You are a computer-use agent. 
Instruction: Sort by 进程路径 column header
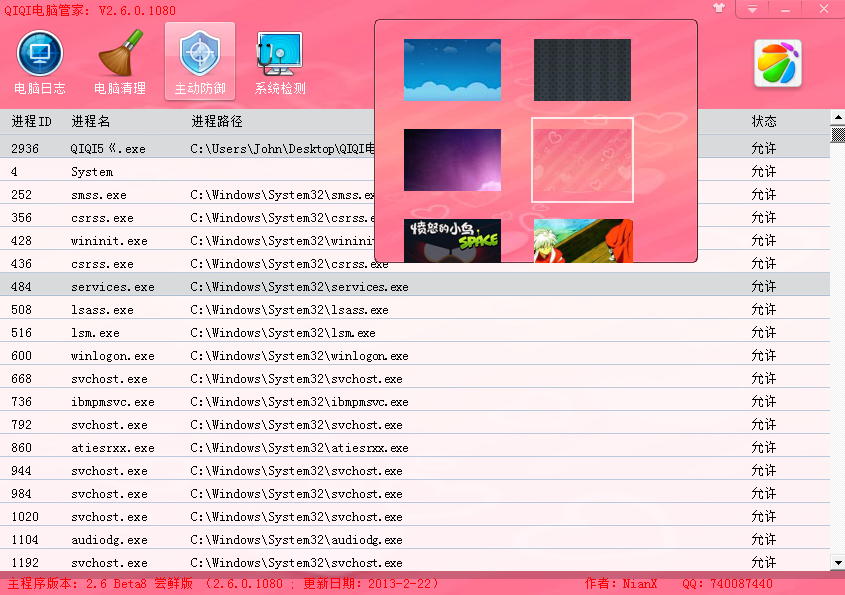tap(217, 121)
